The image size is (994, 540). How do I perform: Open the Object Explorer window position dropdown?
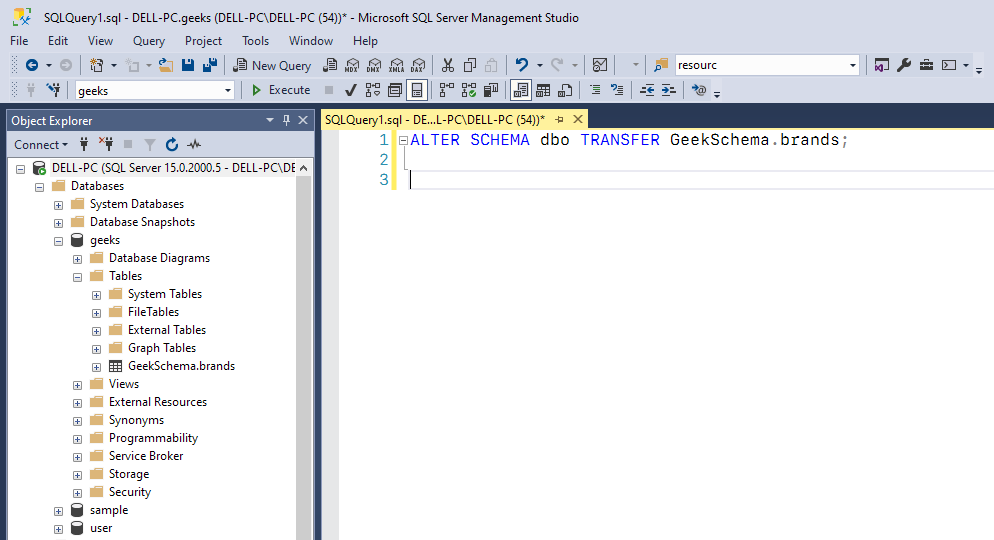click(x=269, y=120)
